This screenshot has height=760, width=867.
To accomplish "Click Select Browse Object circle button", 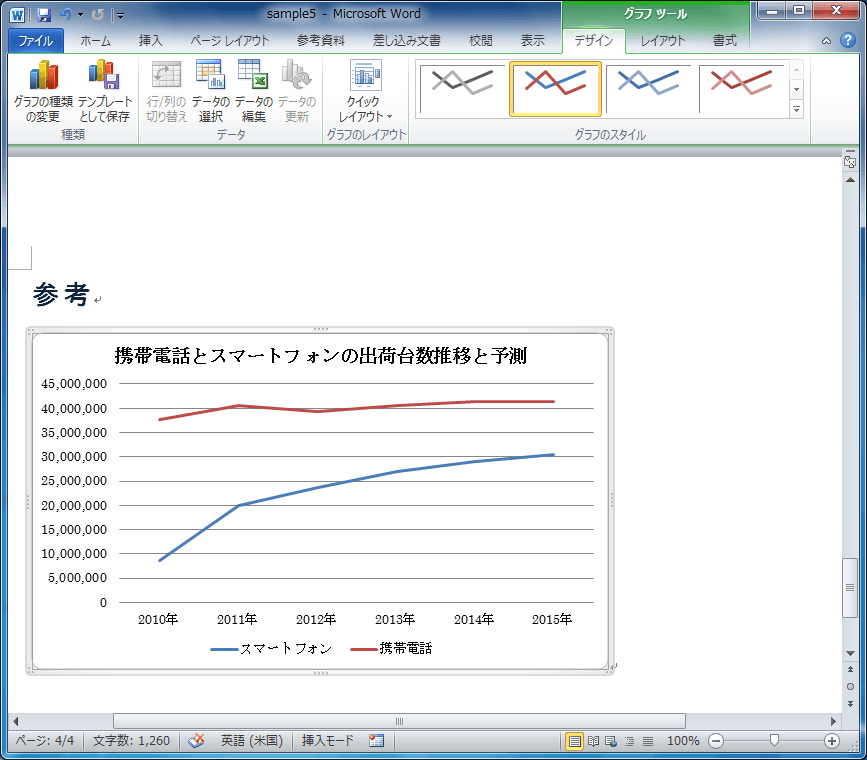I will [850, 686].
